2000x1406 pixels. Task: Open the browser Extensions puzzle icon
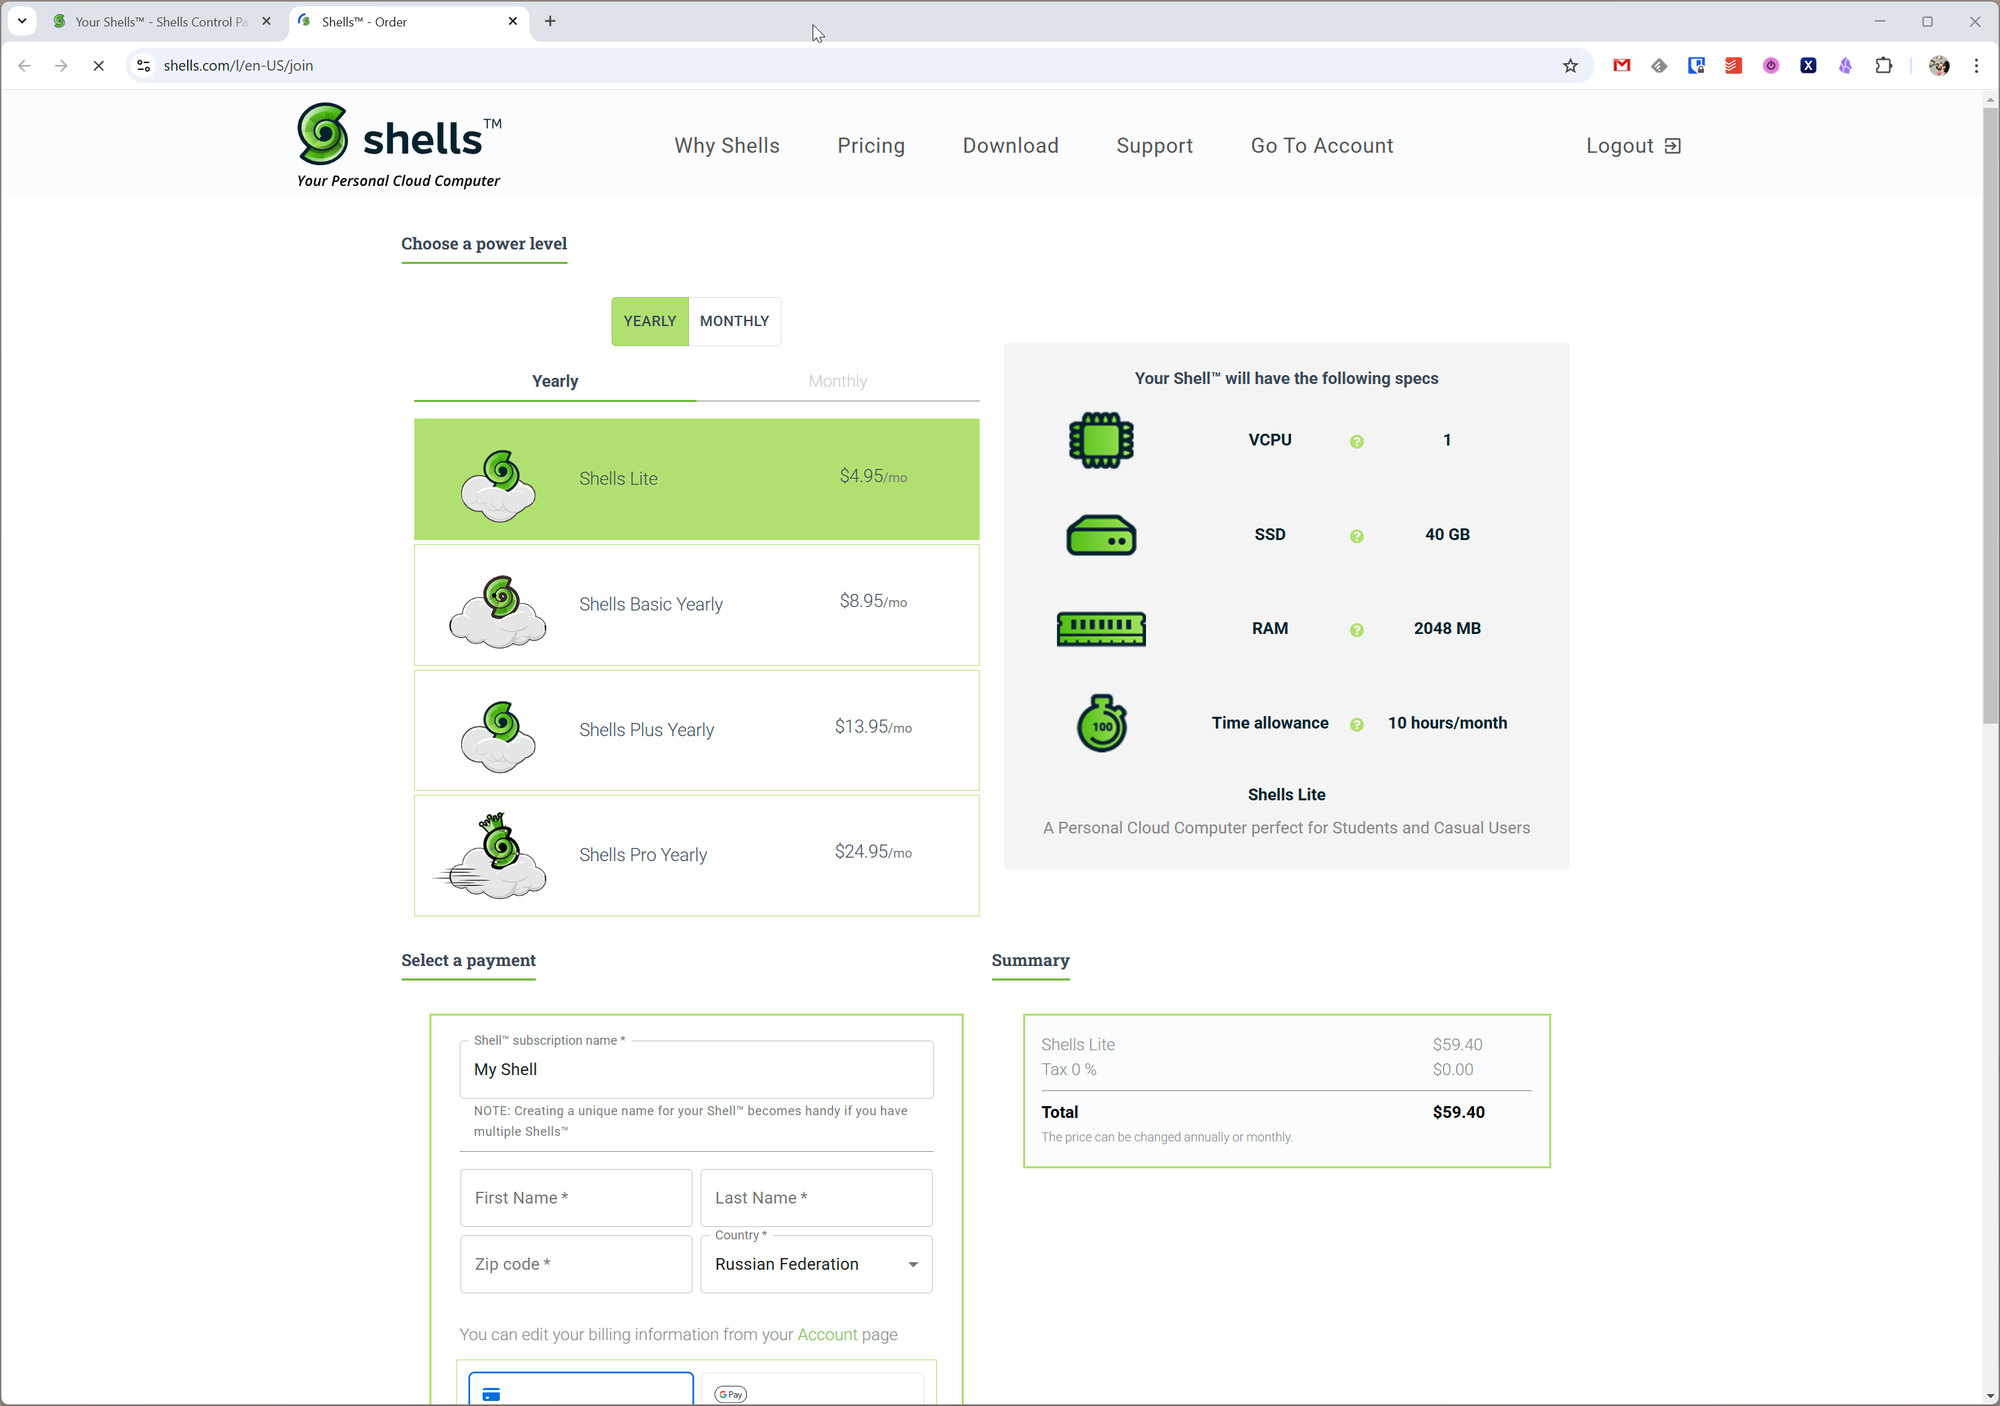tap(1883, 66)
